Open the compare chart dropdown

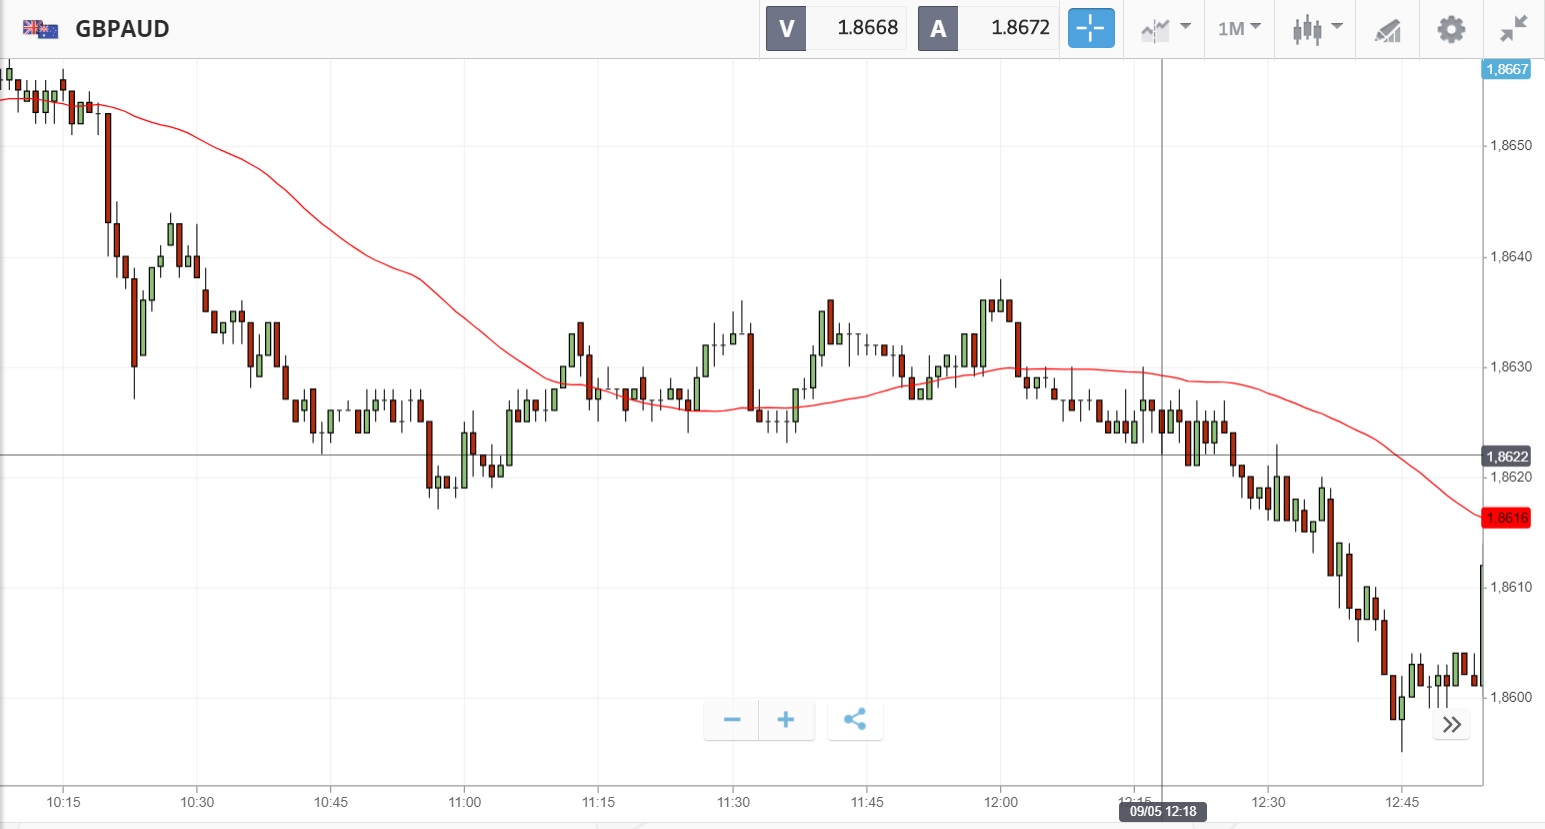pos(1165,29)
